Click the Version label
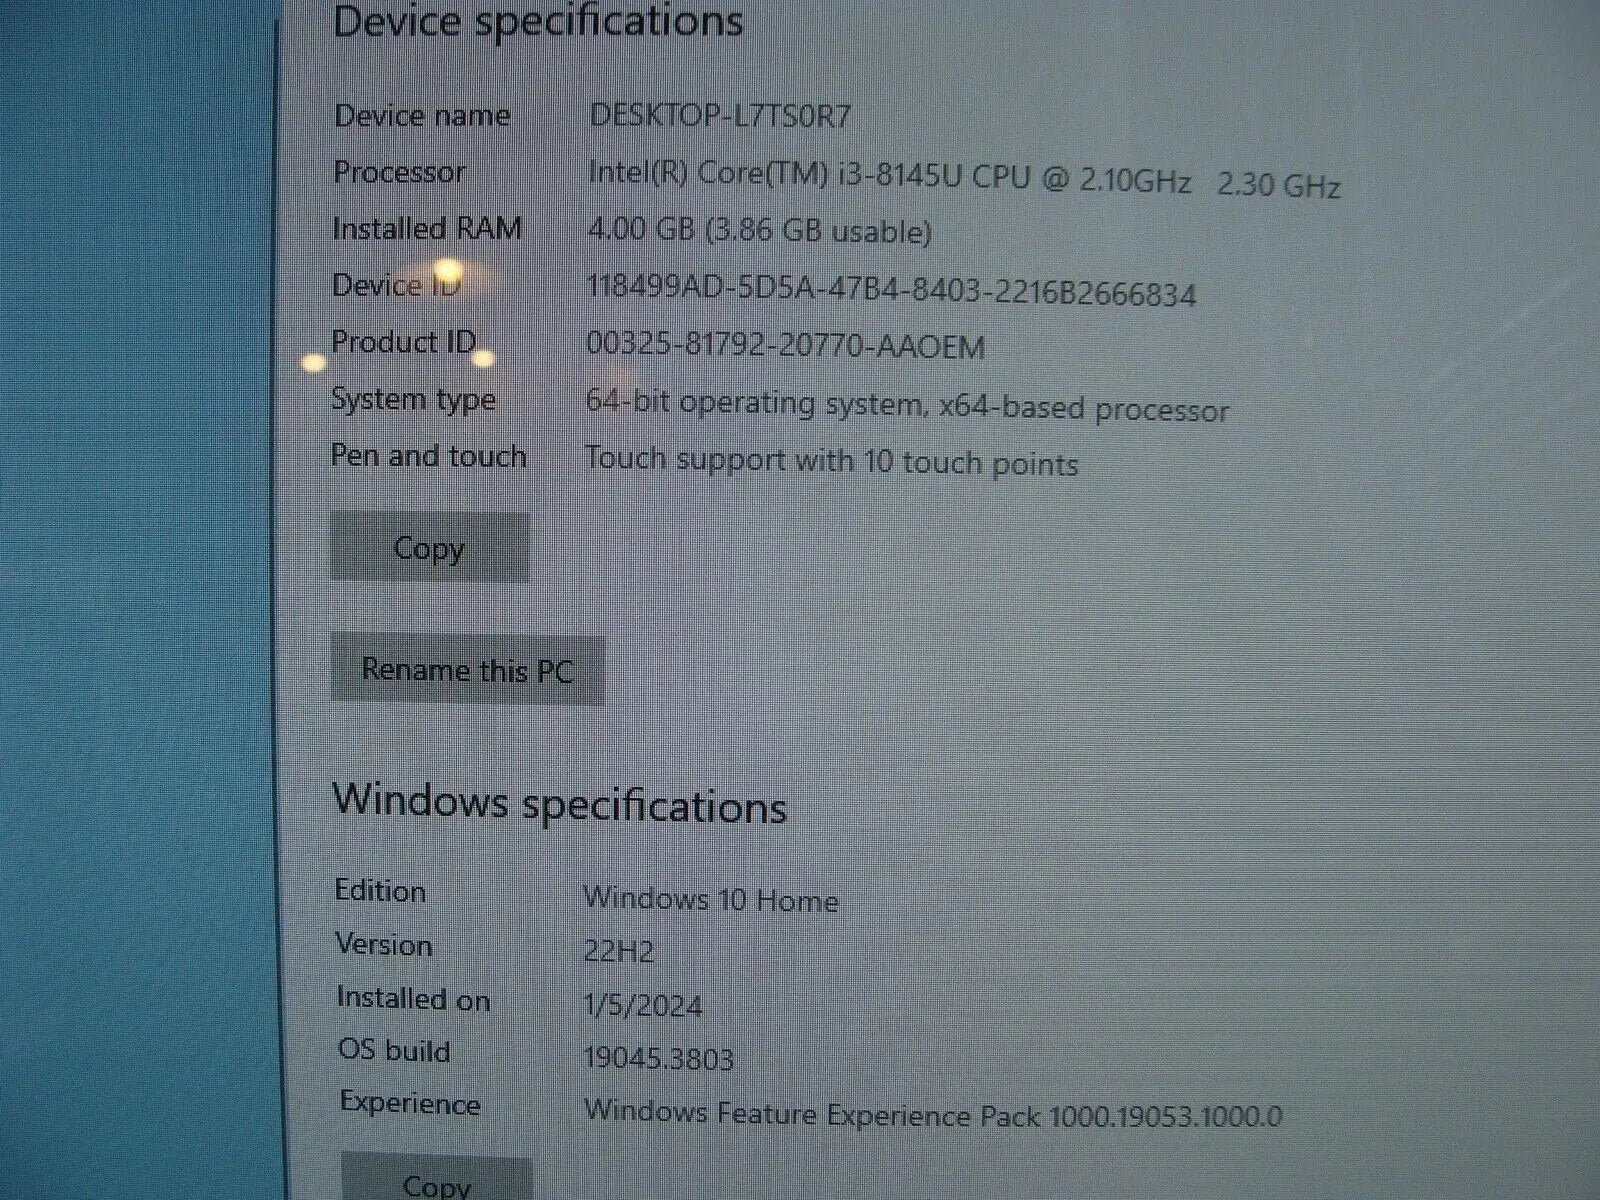This screenshot has height=1200, width=1600. coord(384,945)
